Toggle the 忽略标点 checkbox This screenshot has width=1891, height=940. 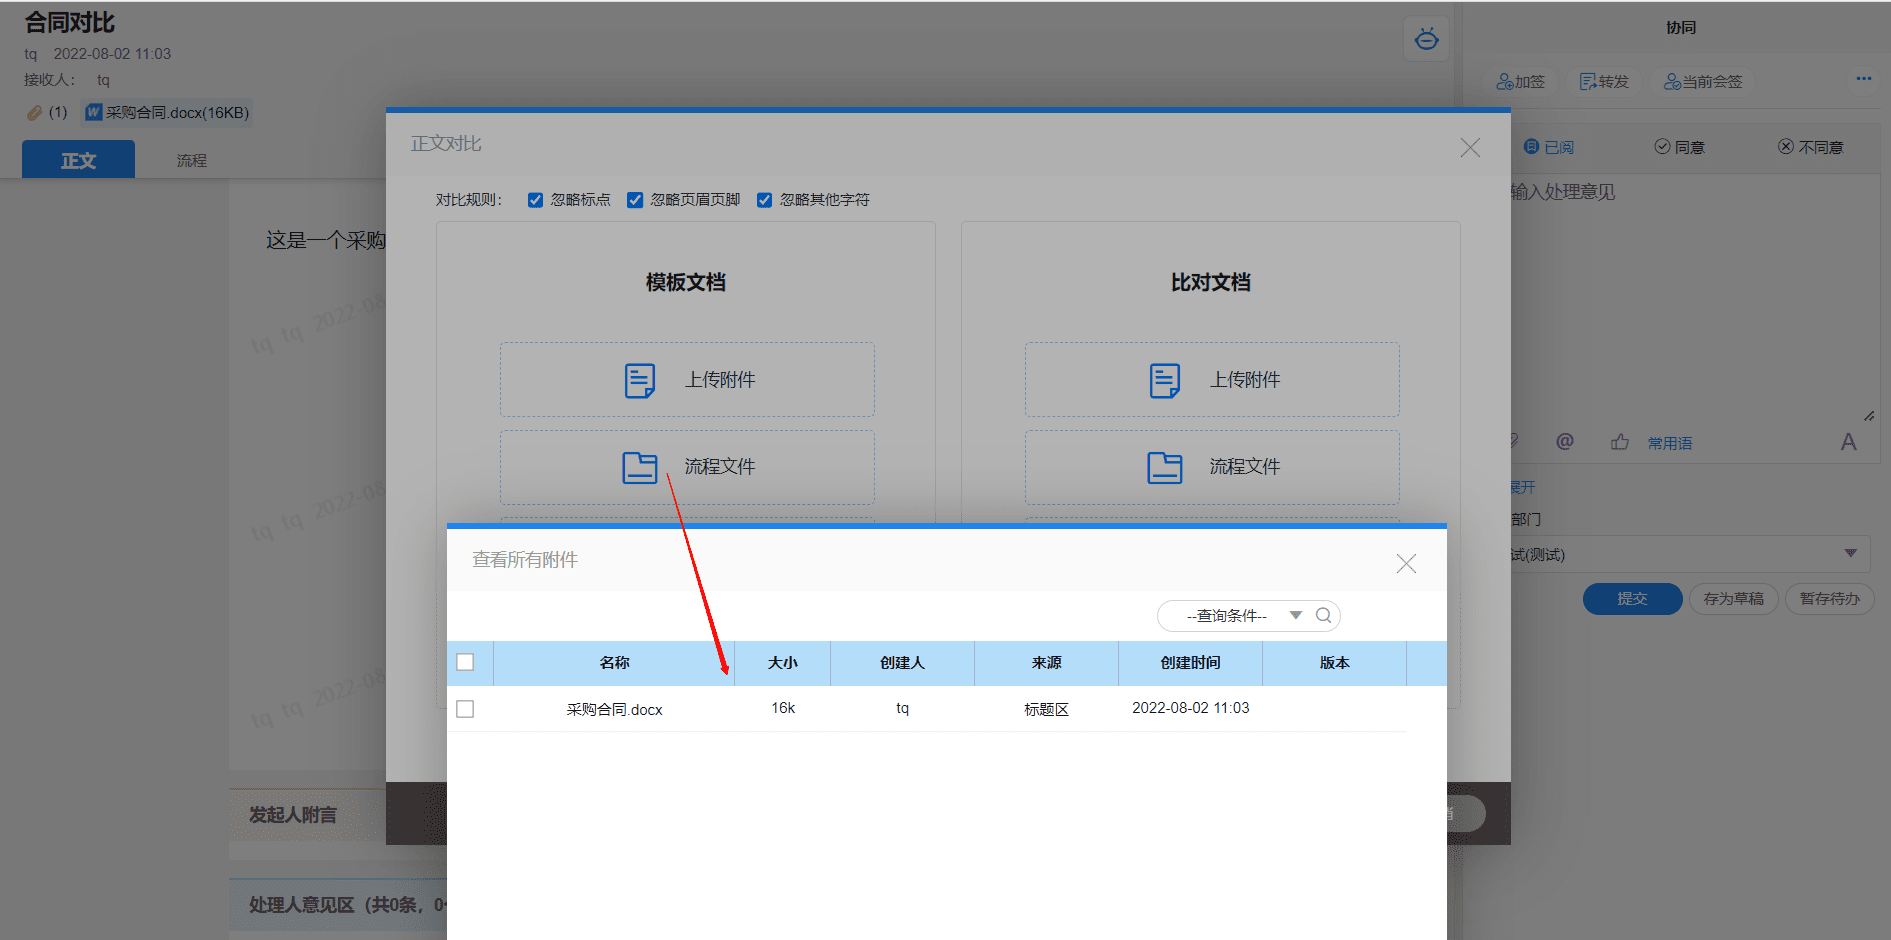[536, 200]
